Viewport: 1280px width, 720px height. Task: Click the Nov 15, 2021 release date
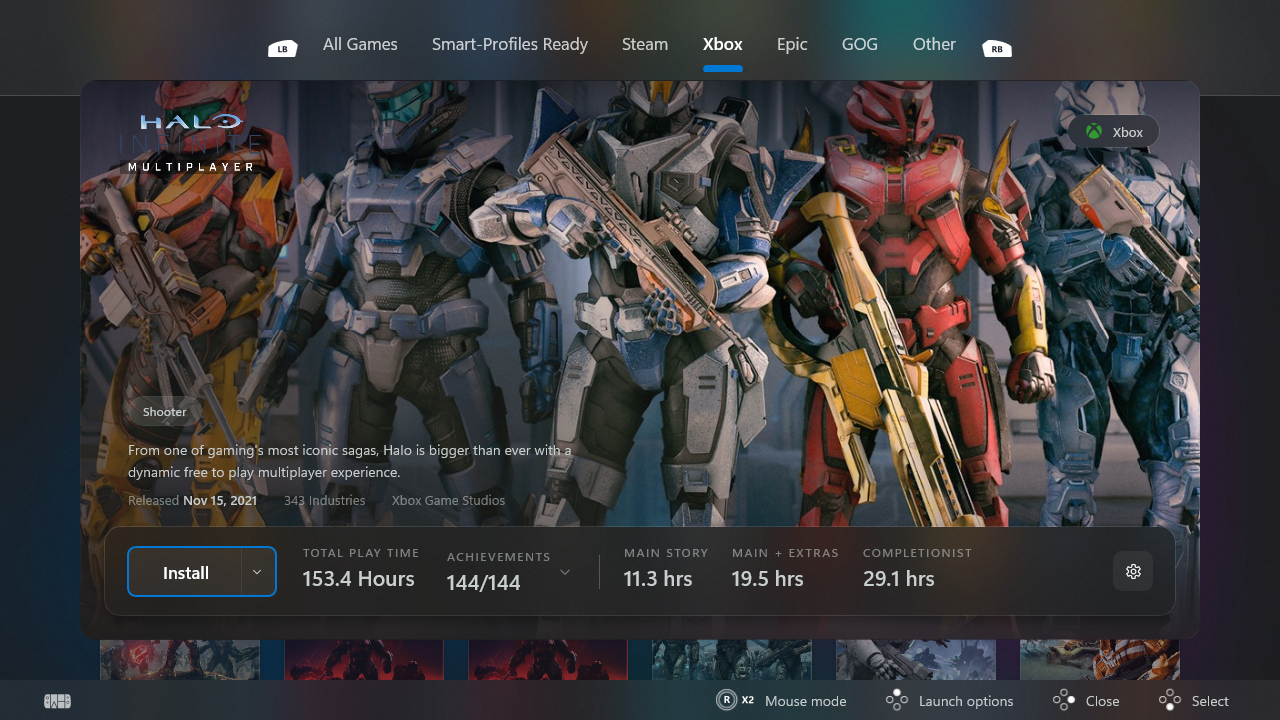pyautogui.click(x=220, y=500)
